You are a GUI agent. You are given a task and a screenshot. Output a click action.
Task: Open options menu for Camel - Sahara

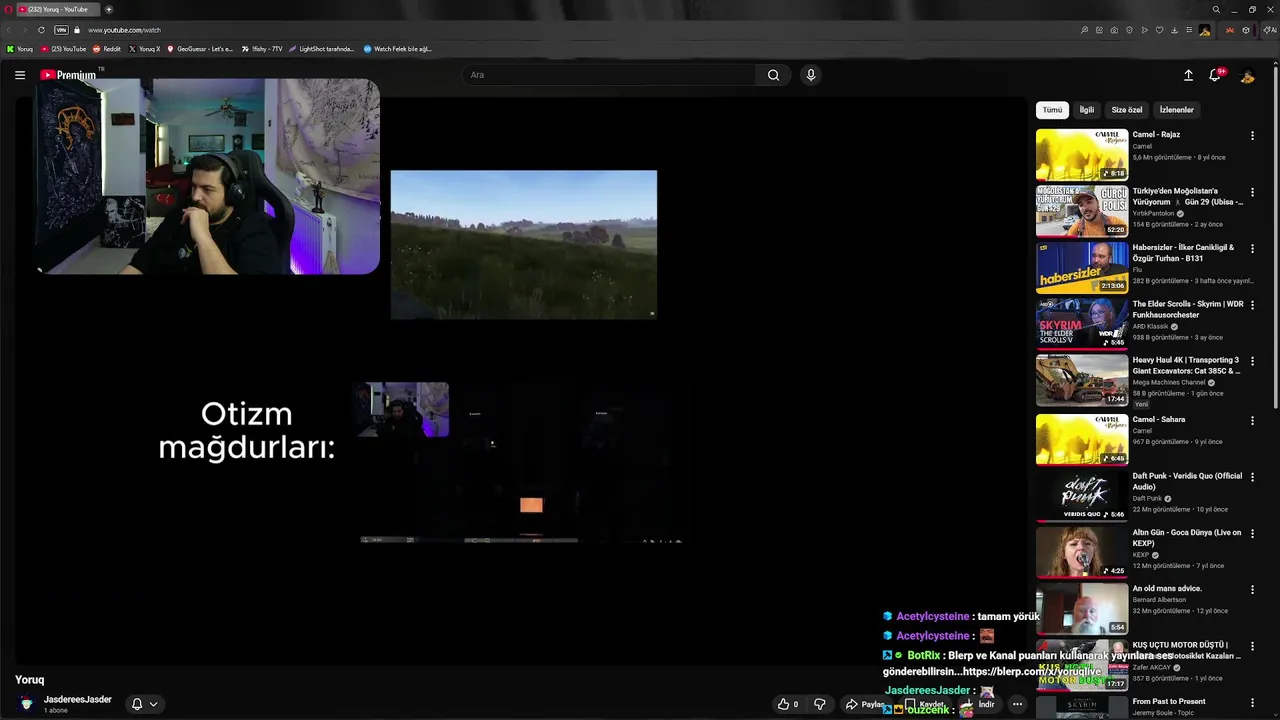tap(1252, 421)
